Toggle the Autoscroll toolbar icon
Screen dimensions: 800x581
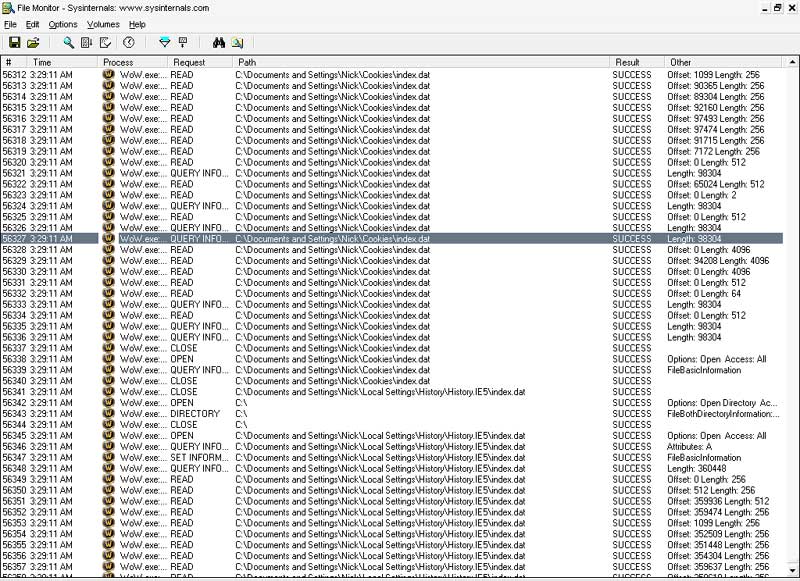(x=86, y=42)
